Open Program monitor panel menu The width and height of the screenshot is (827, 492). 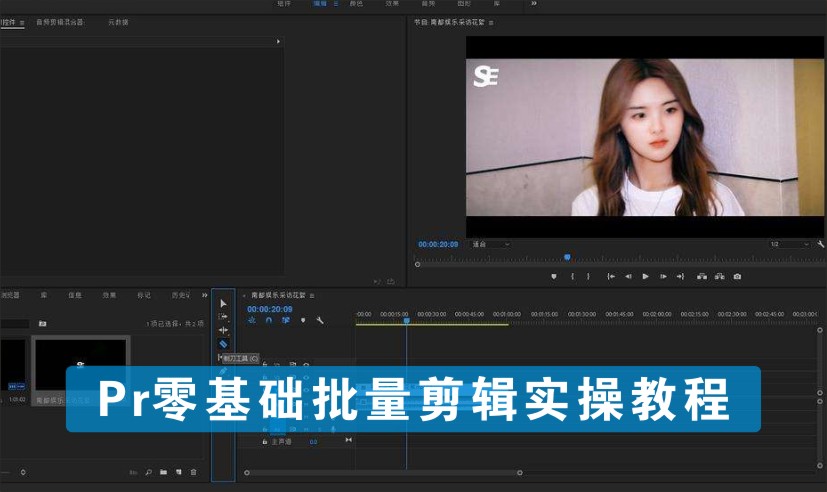coord(491,23)
